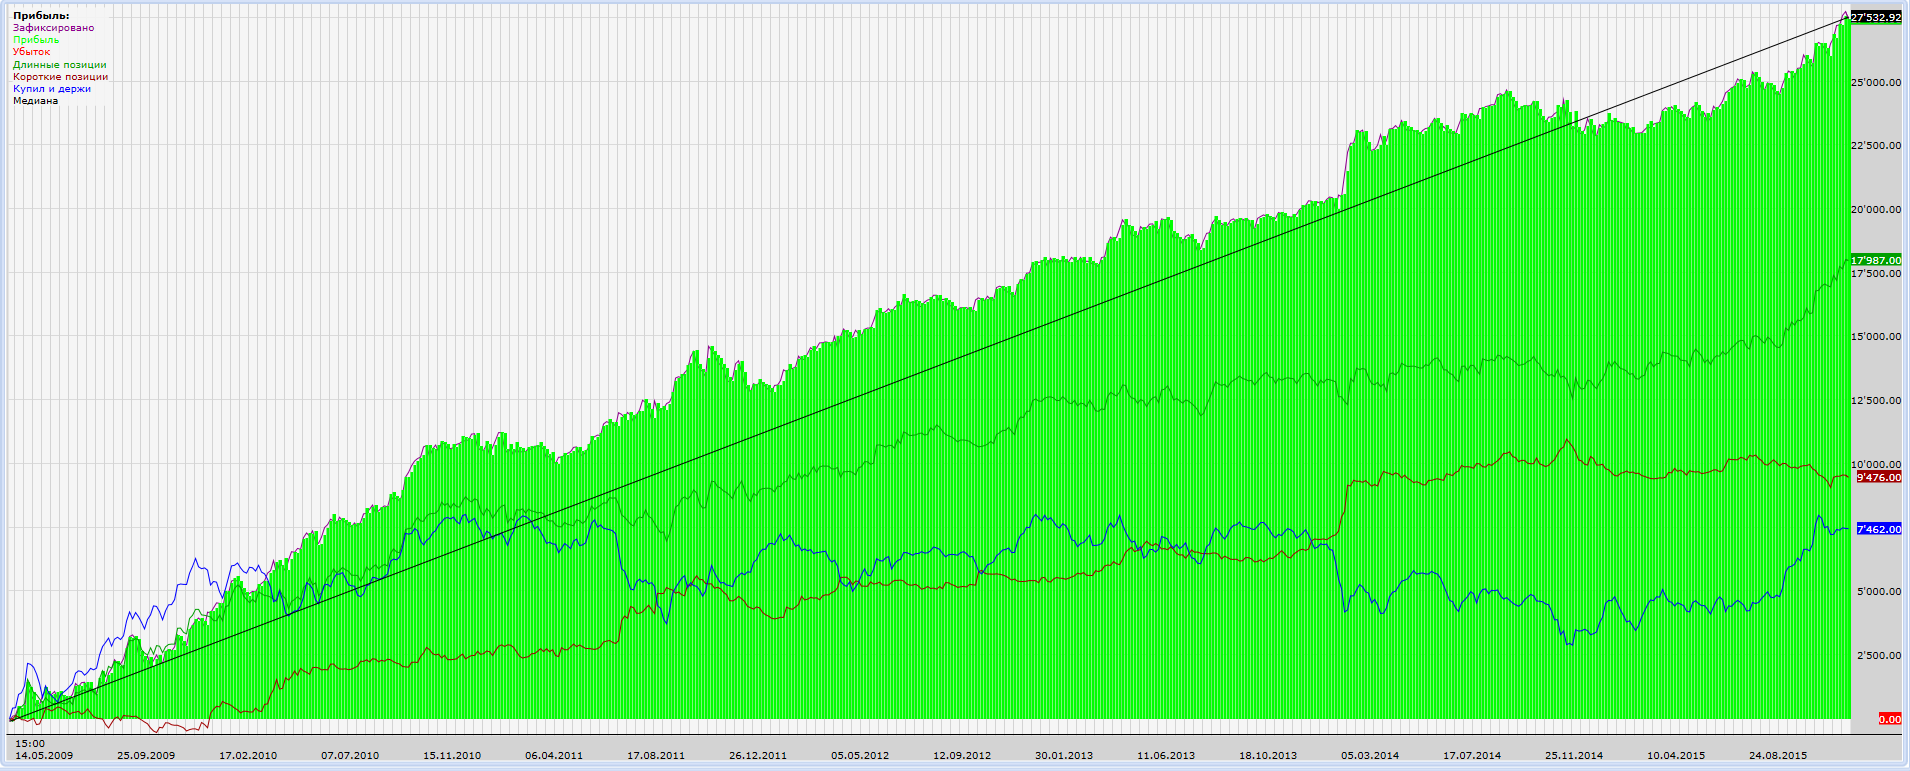Select the 17.08.2011 date label

click(x=656, y=756)
